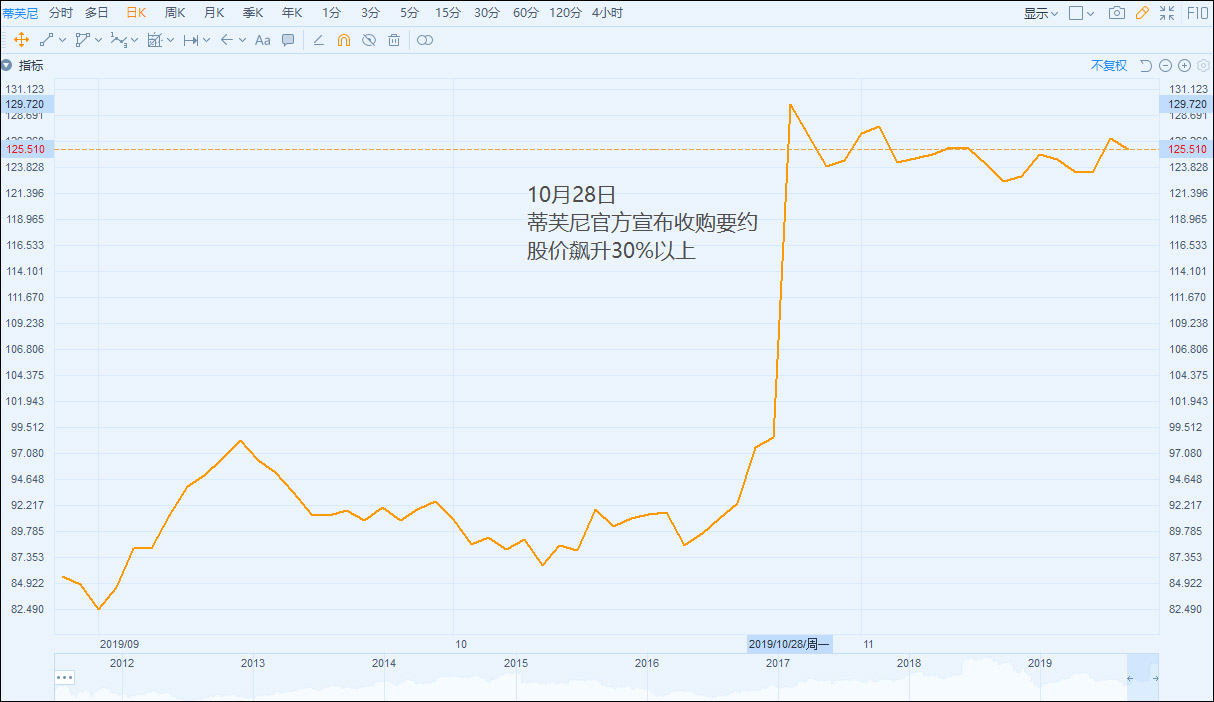Screen dimensions: 1214x702
Task: Click the right 129.720 price label
Action: pos(1187,104)
